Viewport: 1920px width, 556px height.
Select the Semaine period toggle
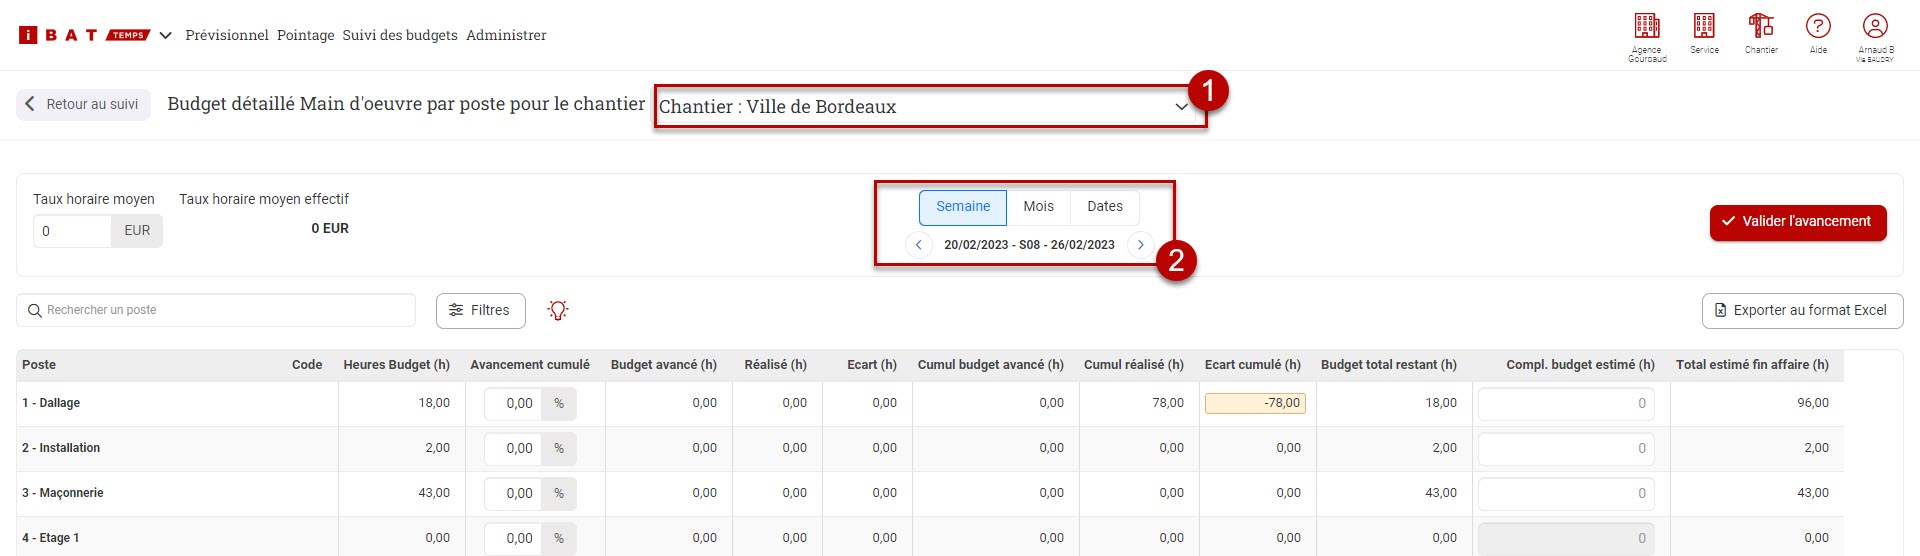click(x=963, y=207)
